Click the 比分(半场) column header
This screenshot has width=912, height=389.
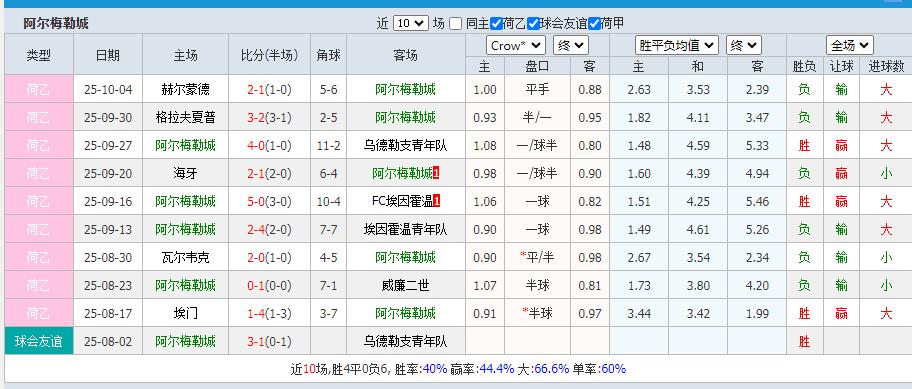click(x=269, y=55)
